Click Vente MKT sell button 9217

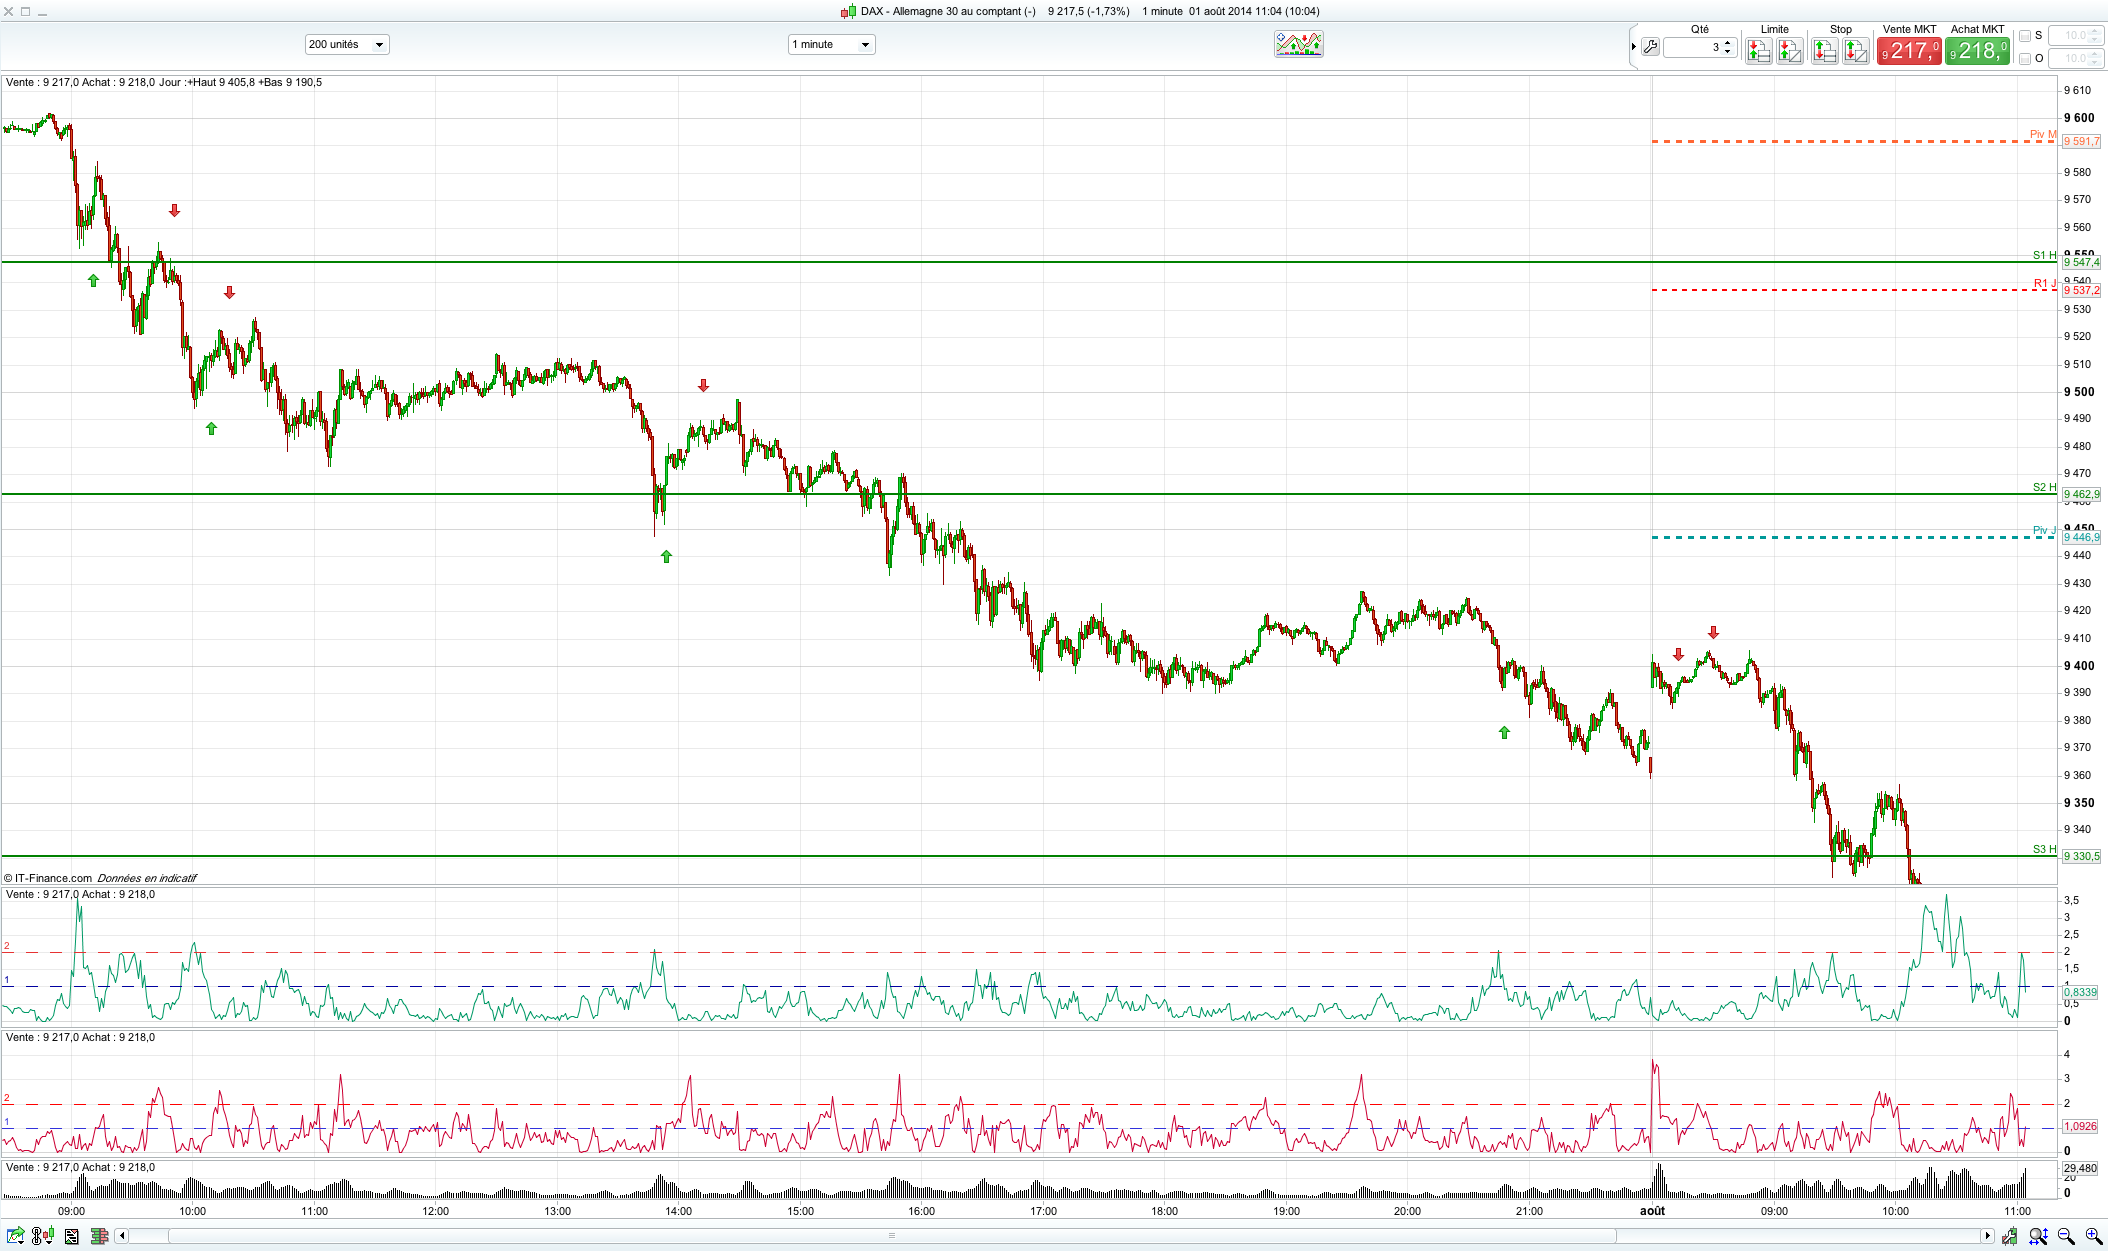click(1909, 50)
